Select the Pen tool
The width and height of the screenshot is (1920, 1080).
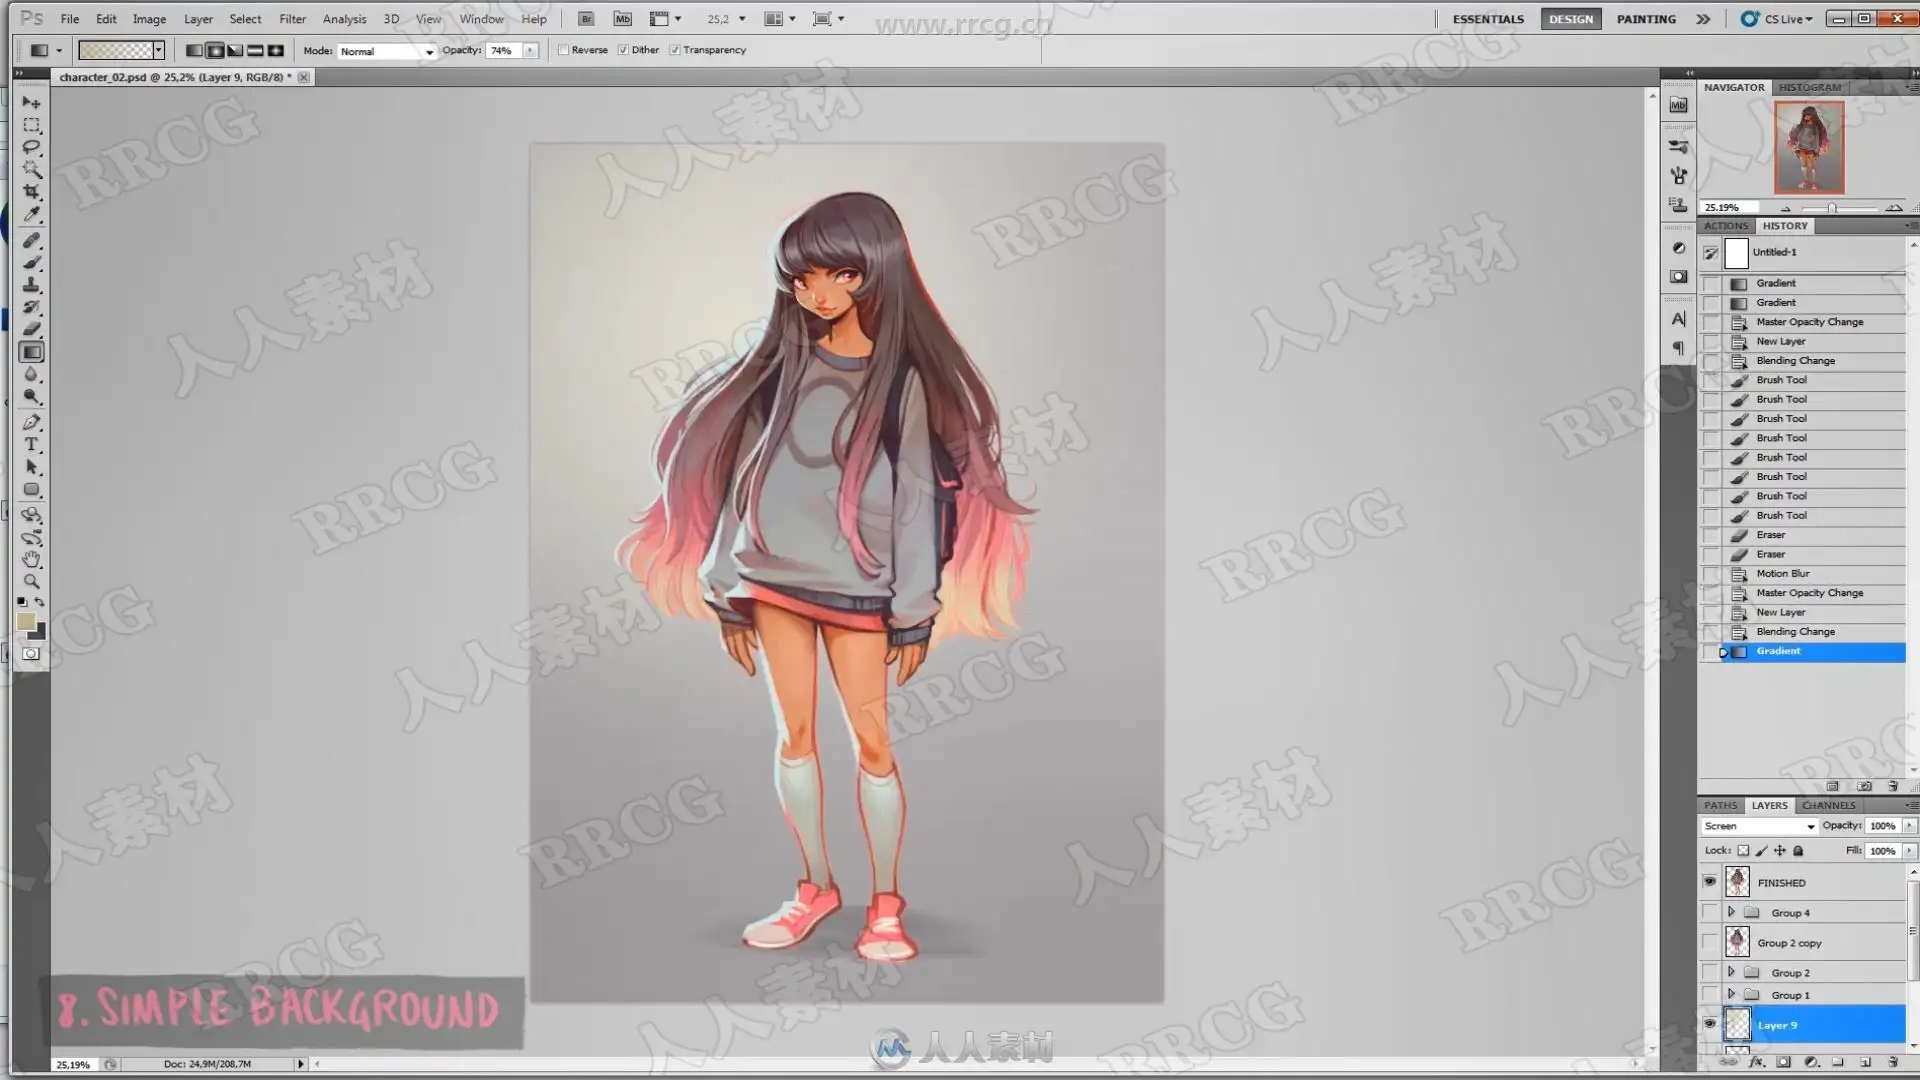point(31,422)
